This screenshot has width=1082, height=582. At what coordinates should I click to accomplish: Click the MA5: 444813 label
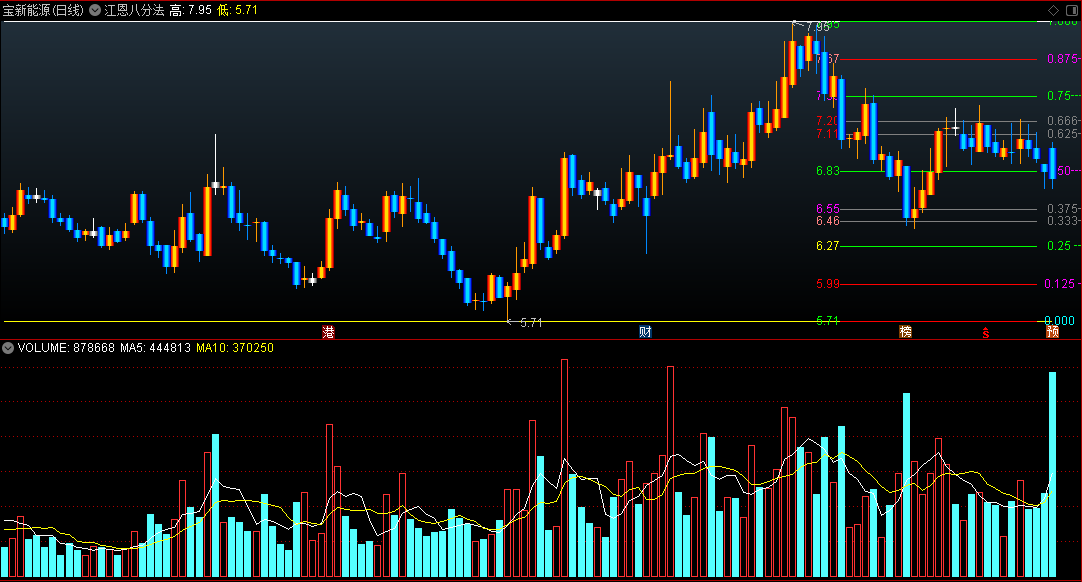pos(155,348)
